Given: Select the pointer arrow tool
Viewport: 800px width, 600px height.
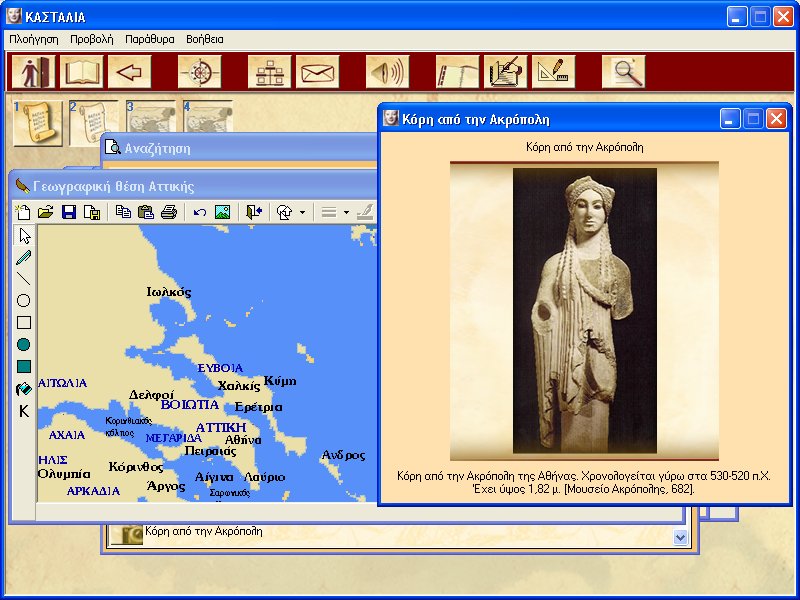Looking at the screenshot, I should click(24, 236).
